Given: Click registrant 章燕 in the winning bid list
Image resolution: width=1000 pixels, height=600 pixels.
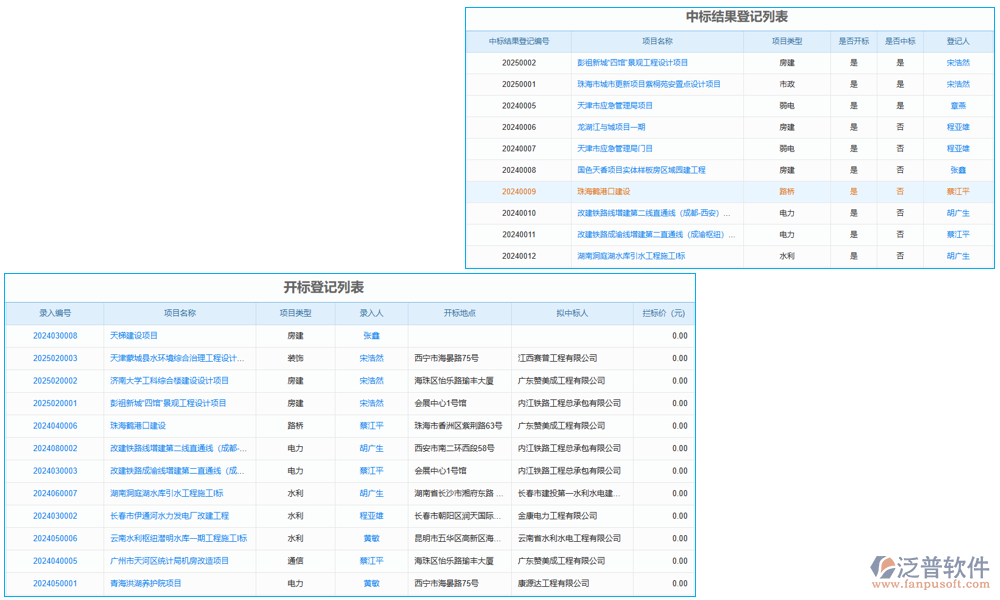Looking at the screenshot, I should click(958, 106).
